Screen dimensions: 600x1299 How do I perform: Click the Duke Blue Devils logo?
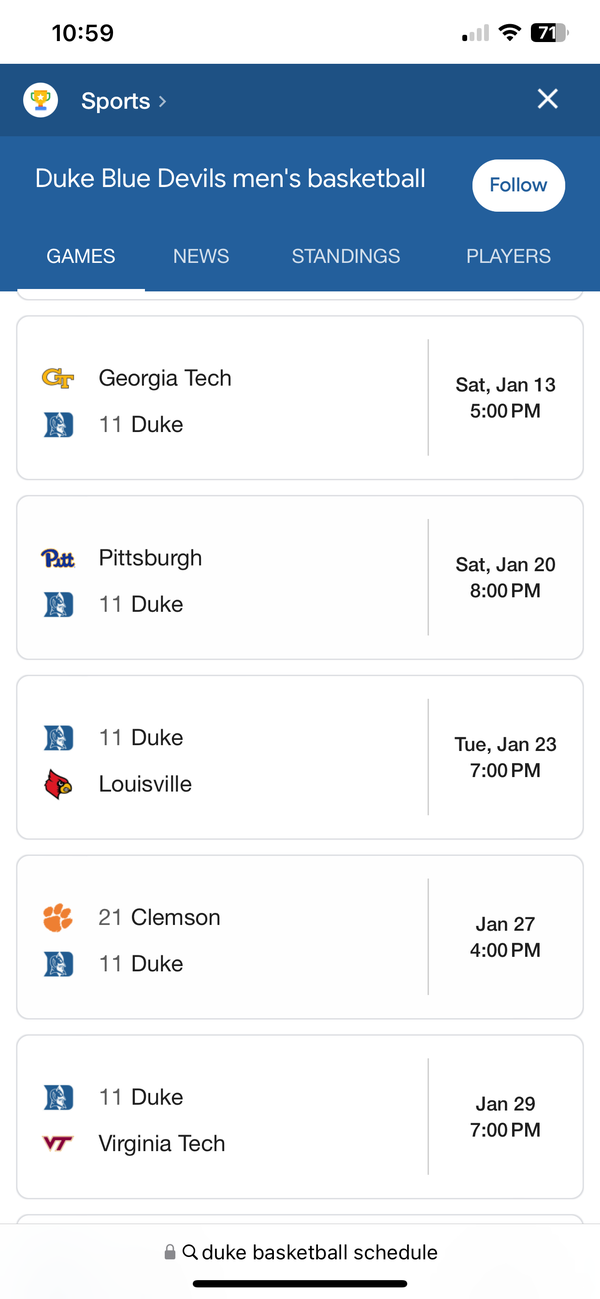coord(58,424)
